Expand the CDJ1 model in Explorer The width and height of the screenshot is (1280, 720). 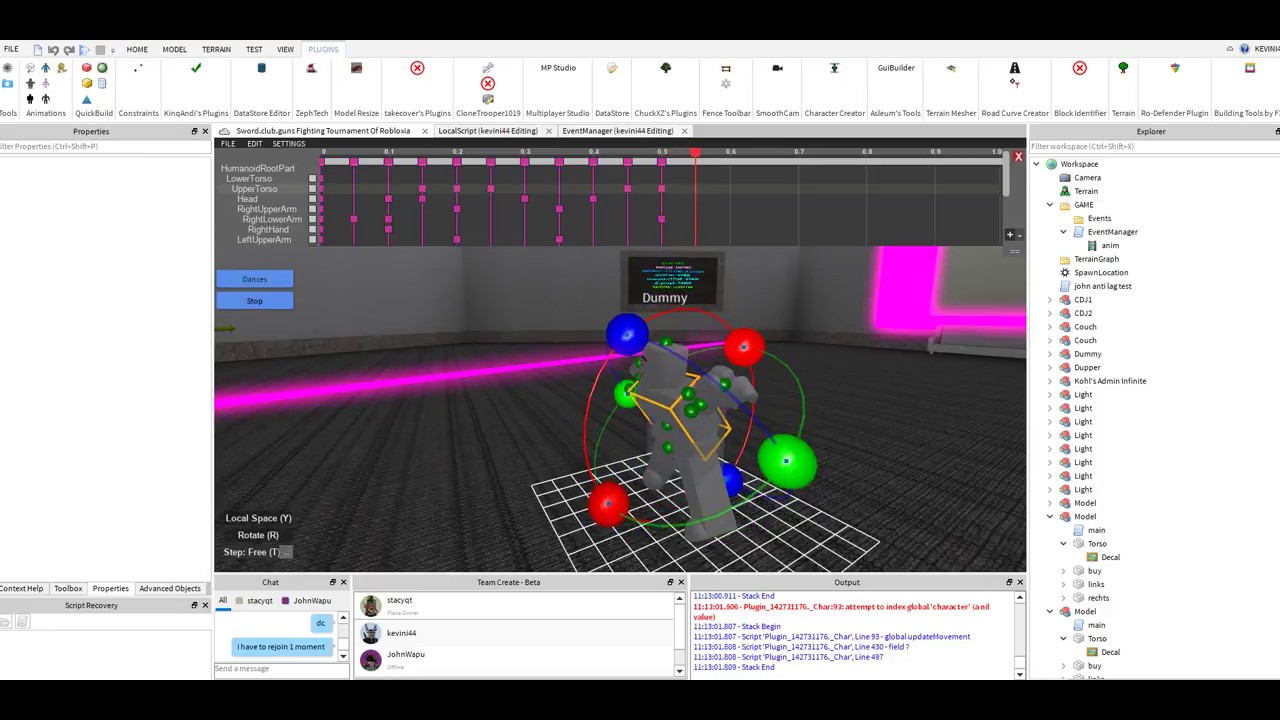click(1050, 300)
